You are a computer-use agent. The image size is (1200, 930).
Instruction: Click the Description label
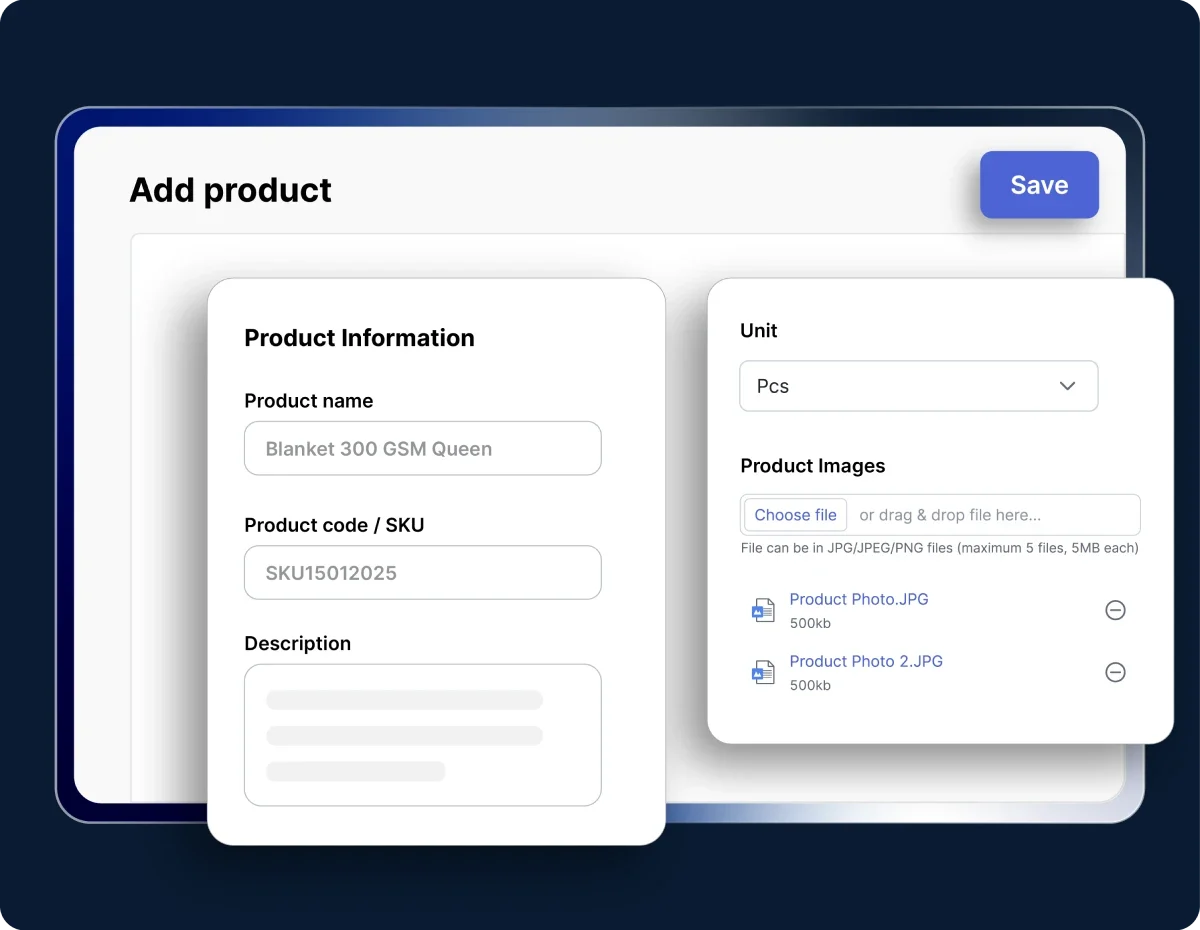(x=297, y=643)
